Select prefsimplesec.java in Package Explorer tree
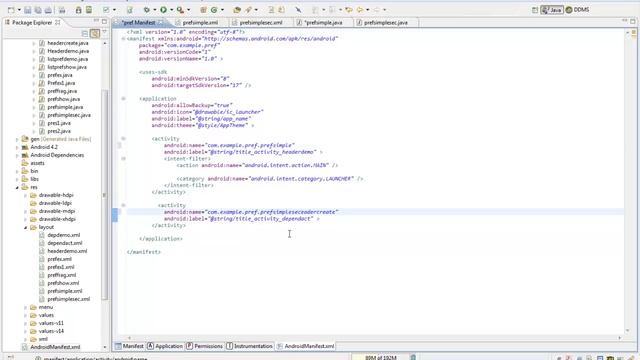This screenshot has width=640, height=360. pos(69,115)
